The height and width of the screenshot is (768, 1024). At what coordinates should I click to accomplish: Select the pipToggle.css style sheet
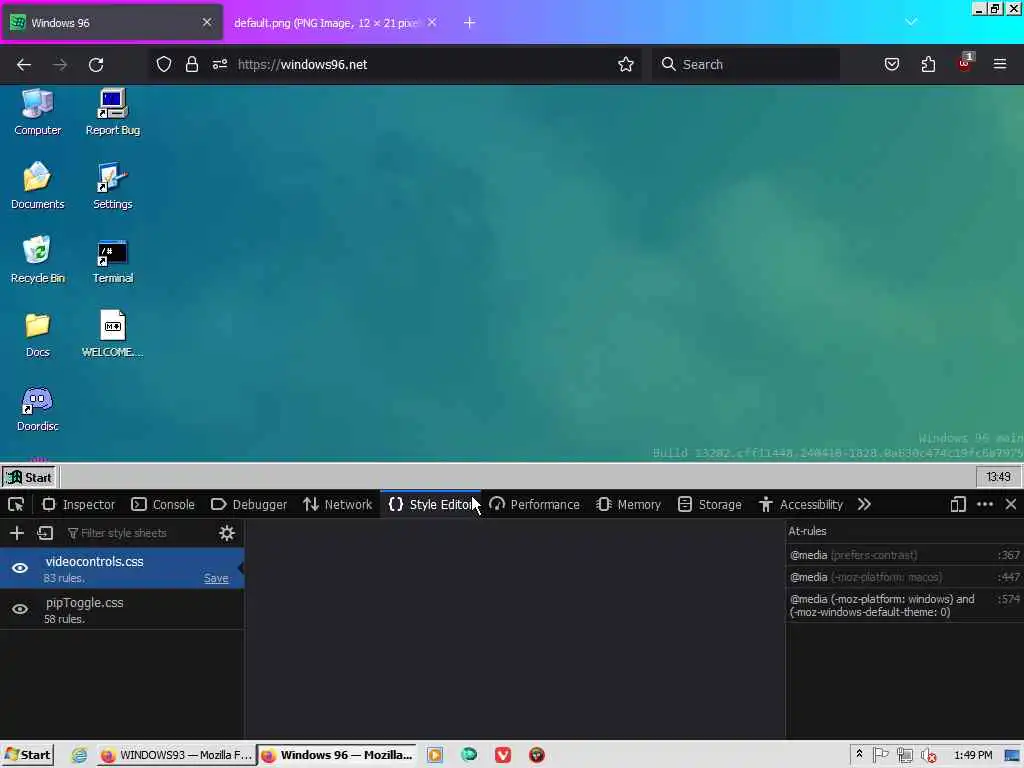pos(122,609)
